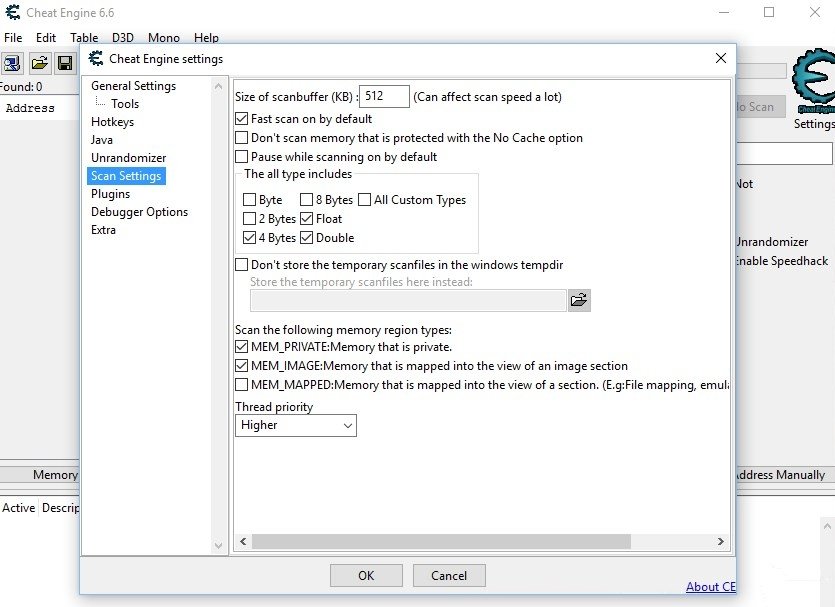
Task: Click Cheat Engine settings dialog title icon
Action: 96,59
